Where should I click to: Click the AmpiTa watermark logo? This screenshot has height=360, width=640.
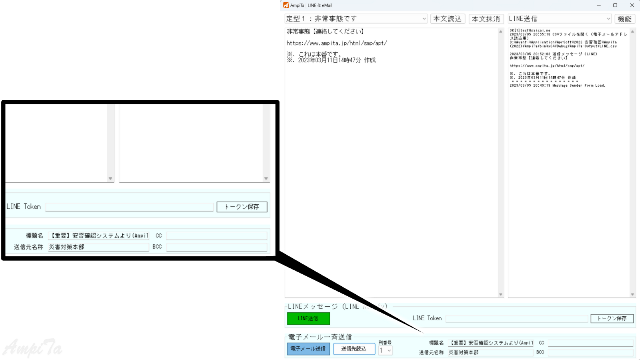point(33,348)
